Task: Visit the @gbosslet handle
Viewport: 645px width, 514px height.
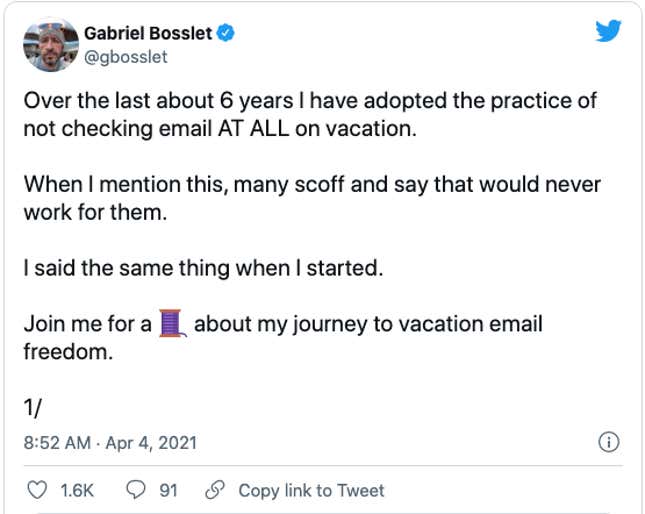Action: 125,57
